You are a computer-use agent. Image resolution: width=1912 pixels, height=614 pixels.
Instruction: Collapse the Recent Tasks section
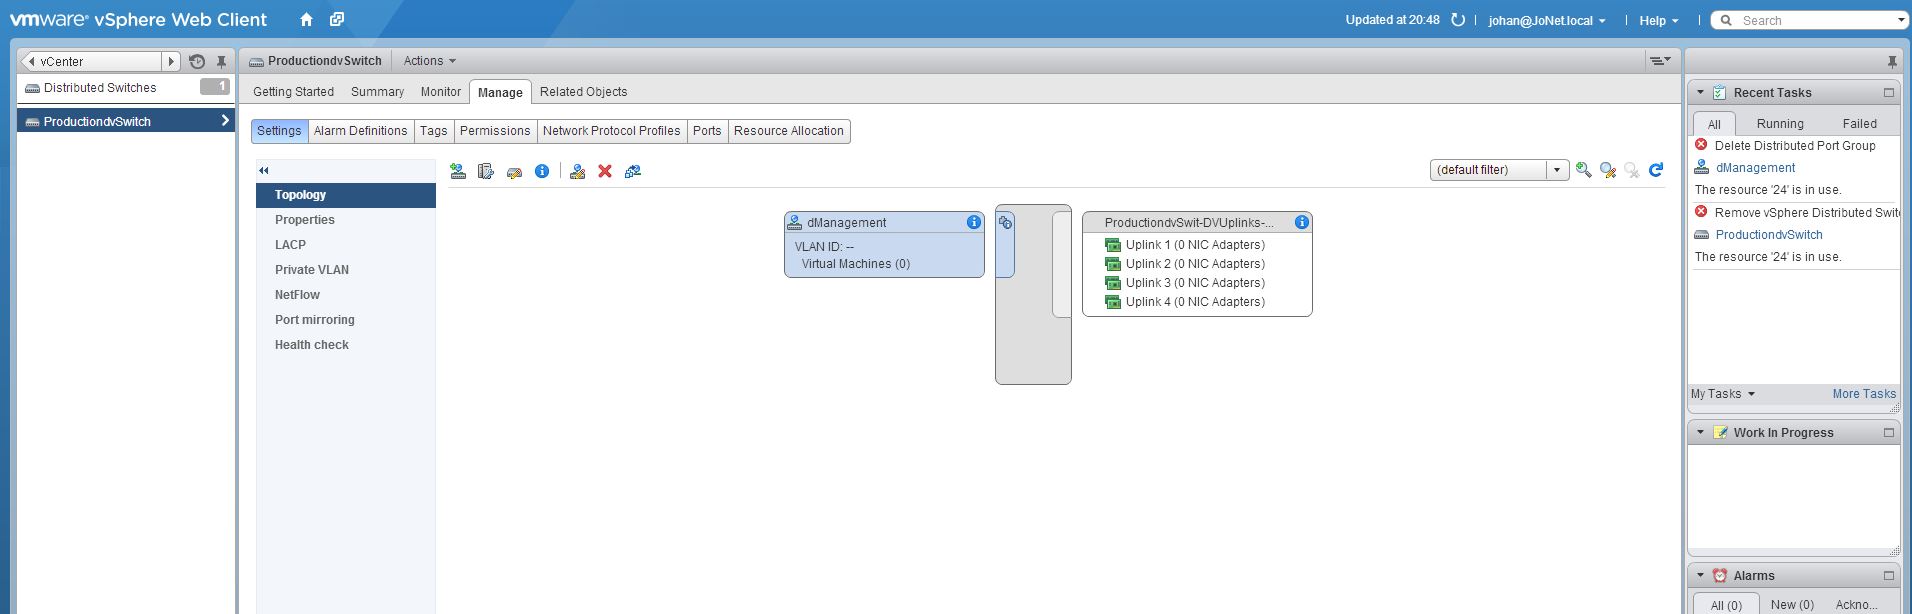pyautogui.click(x=1700, y=93)
